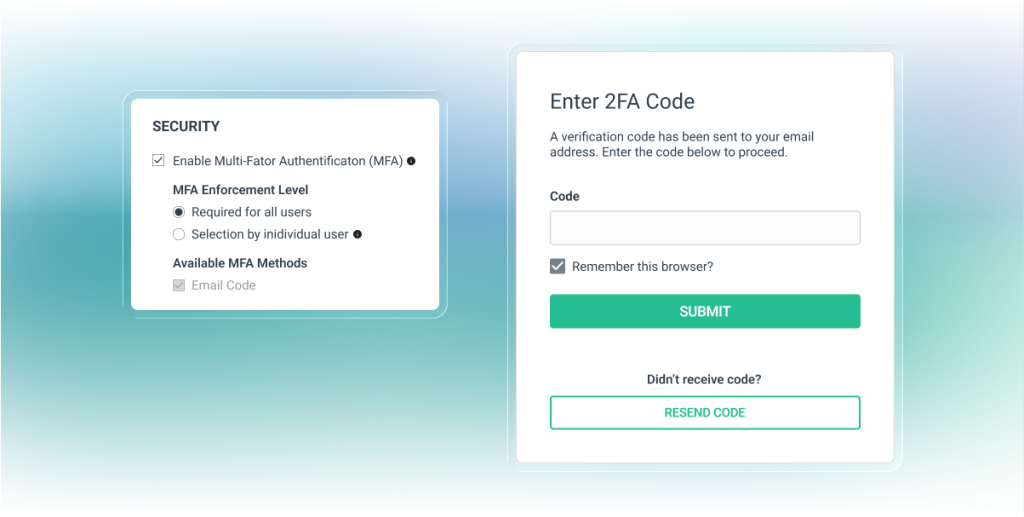Click info icon beside Enable MFA option
Screen dimensions: 1024x517
pos(411,160)
